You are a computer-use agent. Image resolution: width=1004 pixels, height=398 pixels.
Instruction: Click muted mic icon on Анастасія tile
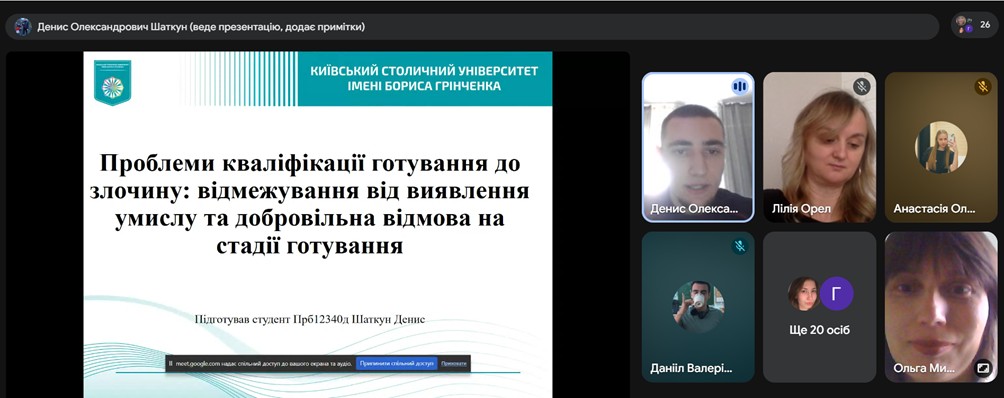983,86
